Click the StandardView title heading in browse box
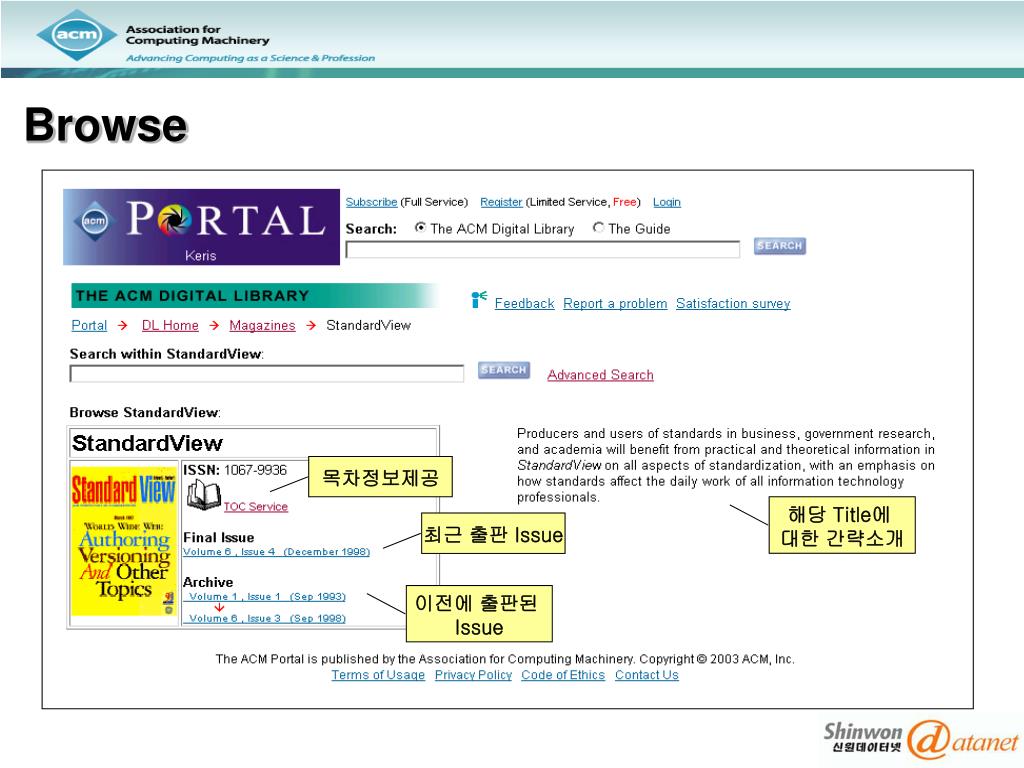The width and height of the screenshot is (1024, 768). tap(148, 443)
